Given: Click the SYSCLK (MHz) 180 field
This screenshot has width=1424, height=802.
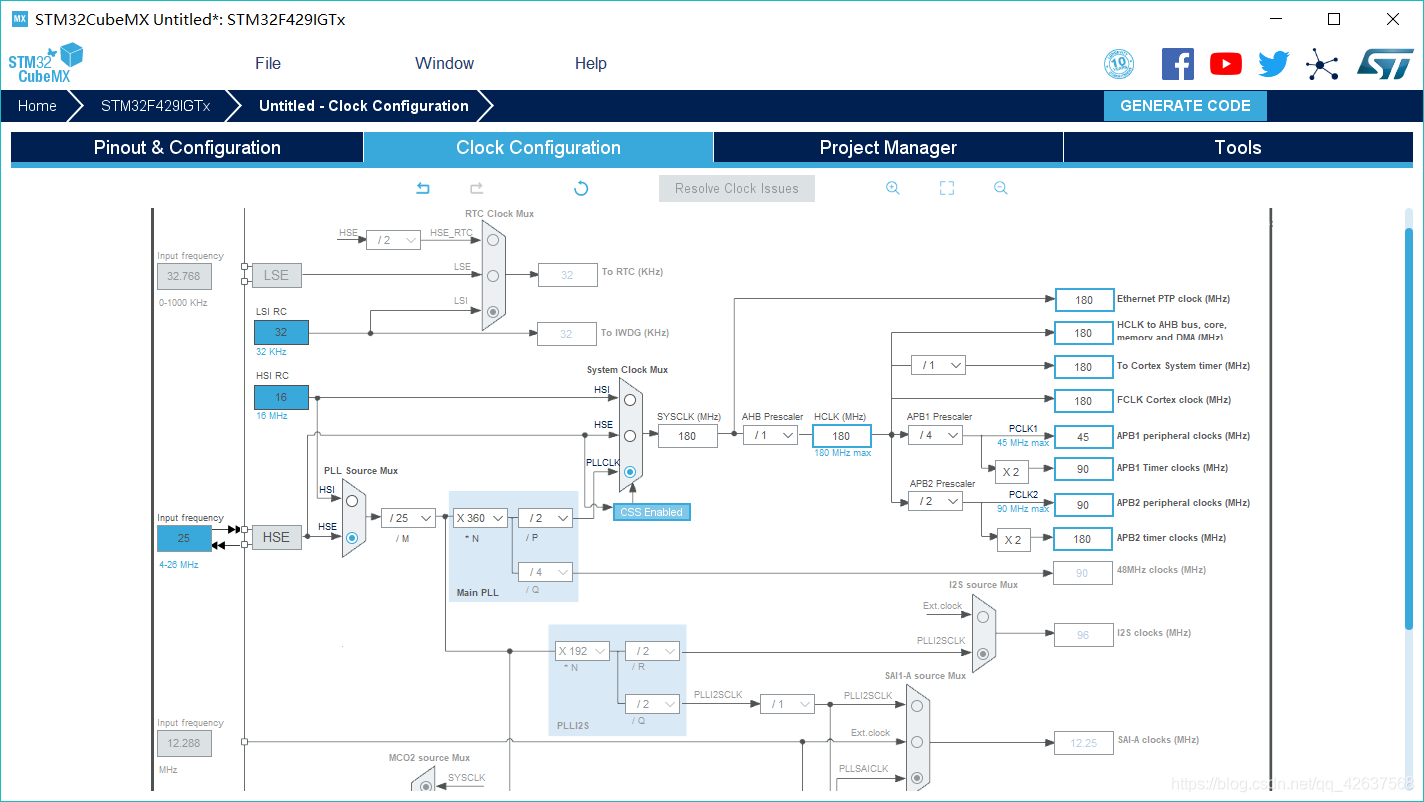Looking at the screenshot, I should pos(687,435).
